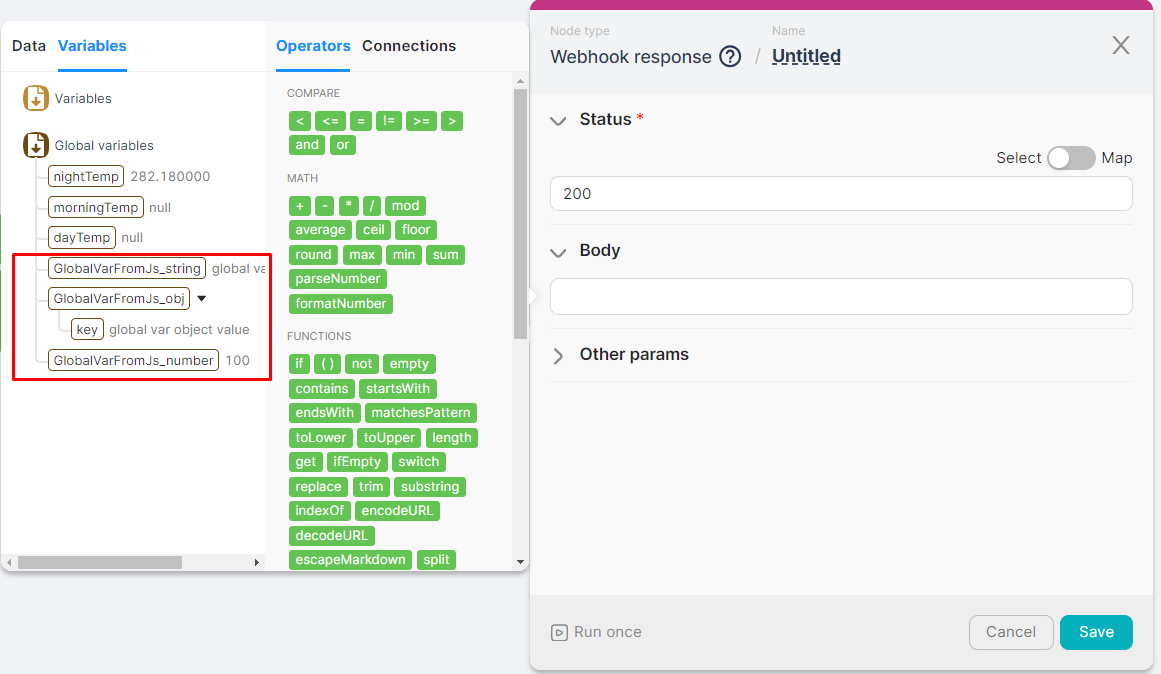Screen dimensions: 1161x674
Task: Collapse the Body section chevron
Action: 558,251
